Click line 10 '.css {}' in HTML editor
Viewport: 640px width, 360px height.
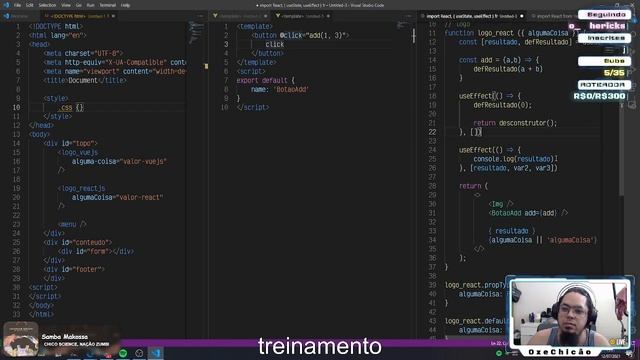(x=70, y=108)
